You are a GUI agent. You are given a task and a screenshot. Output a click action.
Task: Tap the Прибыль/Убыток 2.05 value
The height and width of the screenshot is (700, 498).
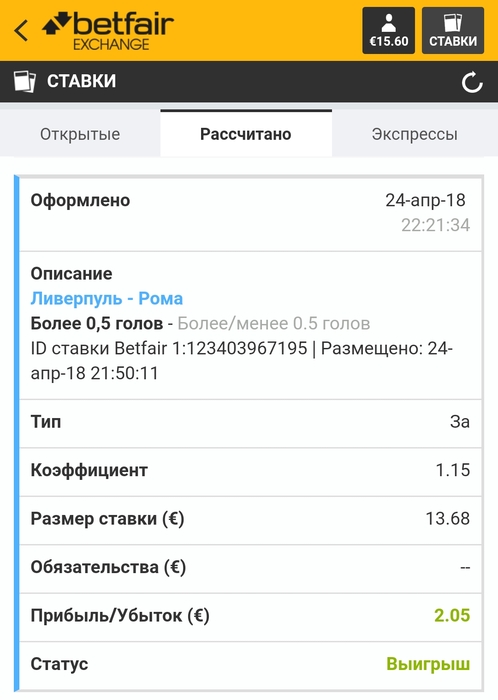[x=452, y=615]
